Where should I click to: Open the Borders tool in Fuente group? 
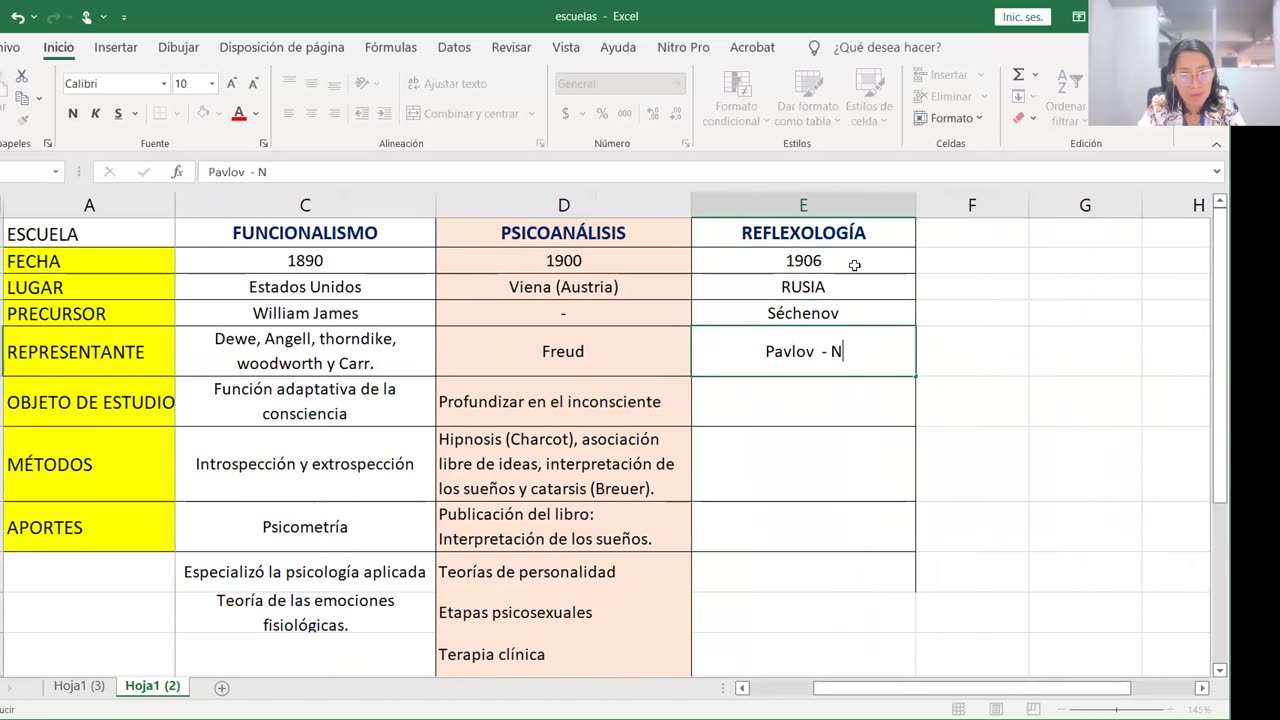pyautogui.click(x=159, y=113)
